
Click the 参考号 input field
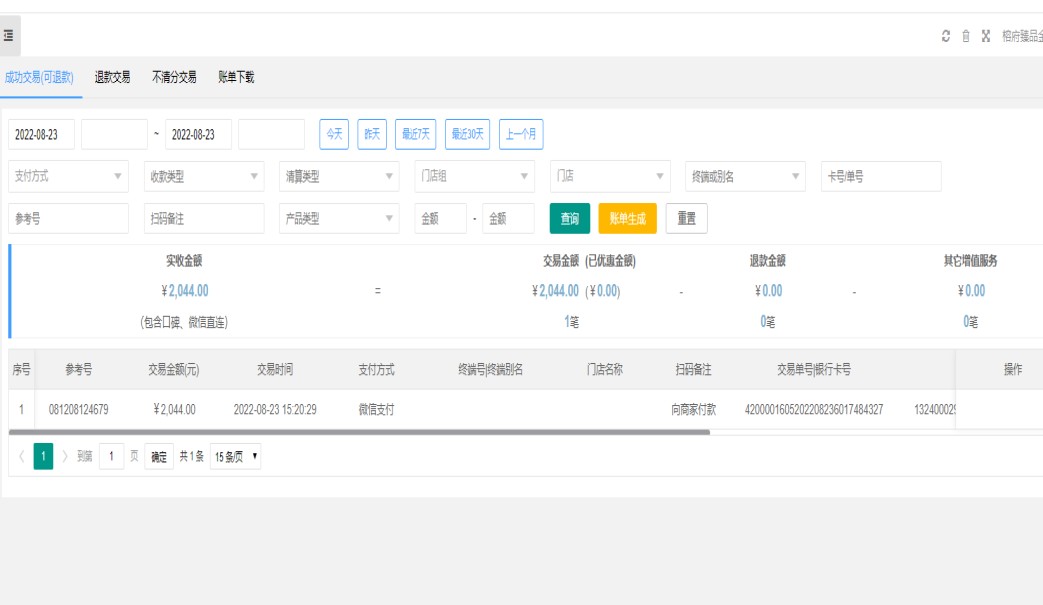point(69,219)
